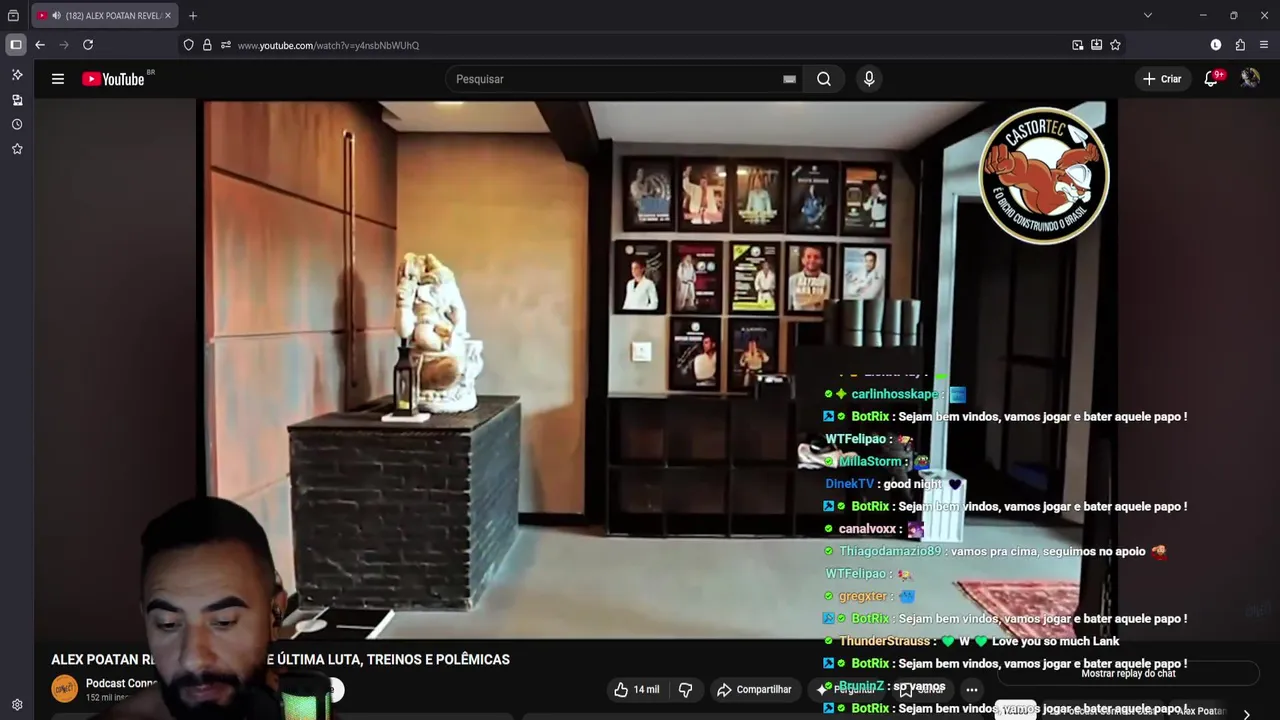1280x720 pixels.
Task: Go back with browser back arrow
Action: click(x=40, y=45)
